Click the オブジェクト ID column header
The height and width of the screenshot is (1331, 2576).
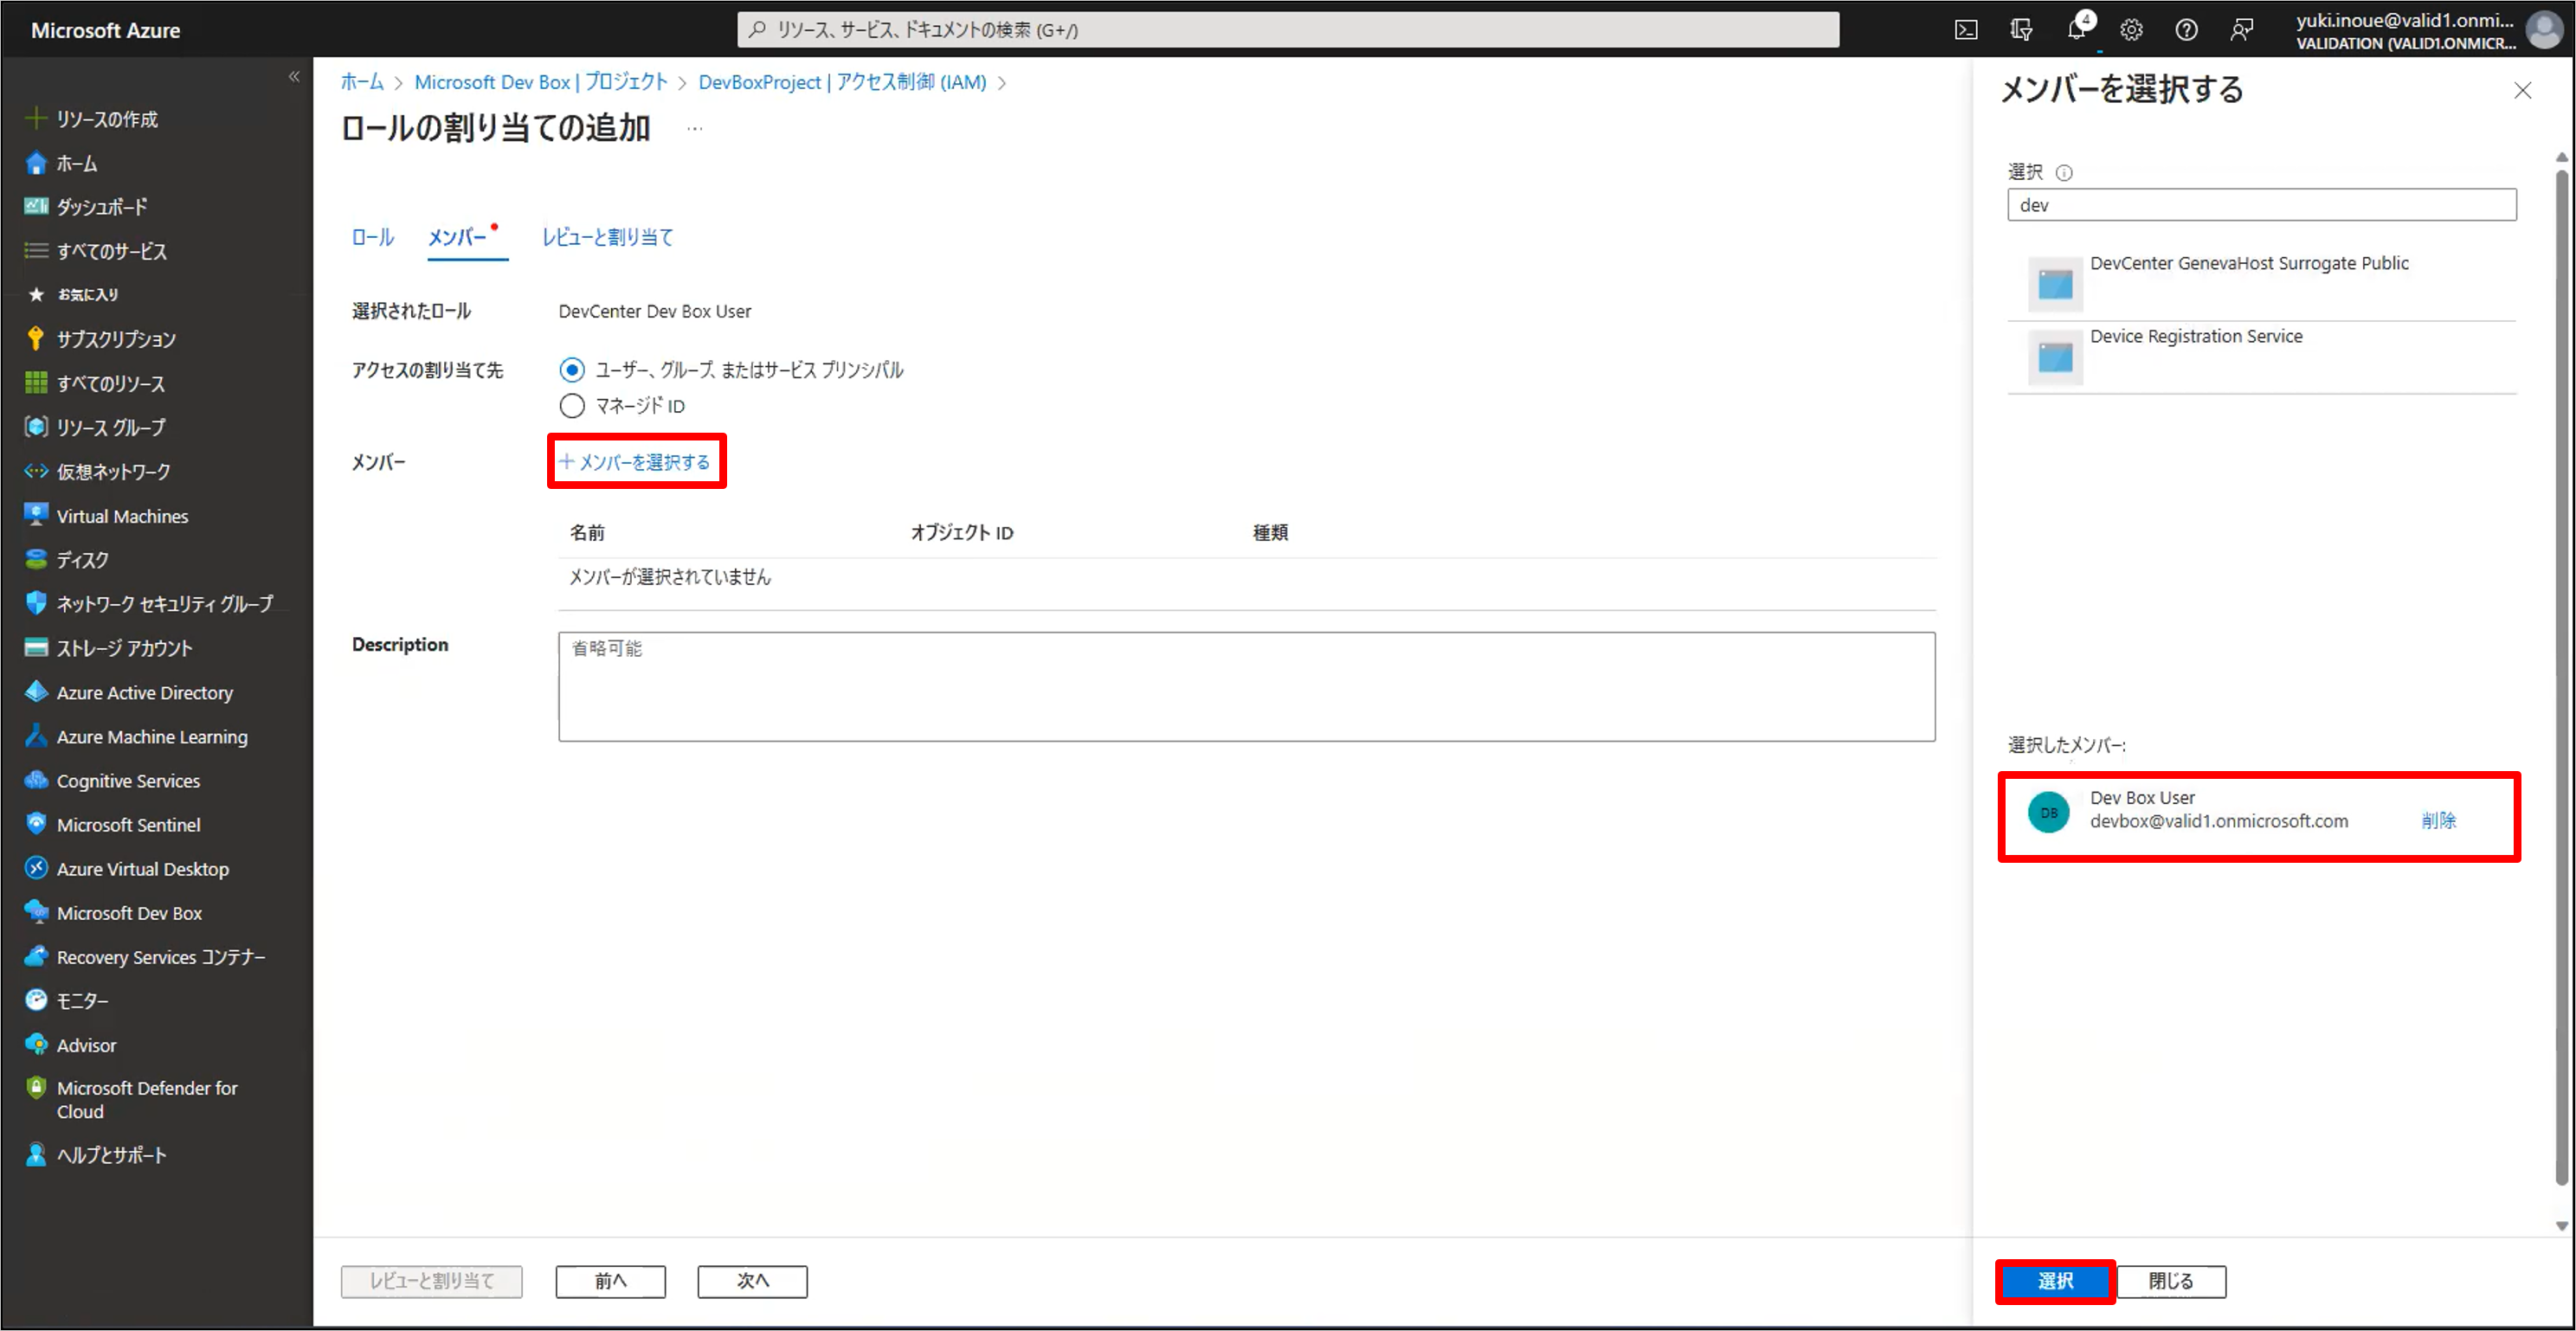pyautogui.click(x=962, y=533)
